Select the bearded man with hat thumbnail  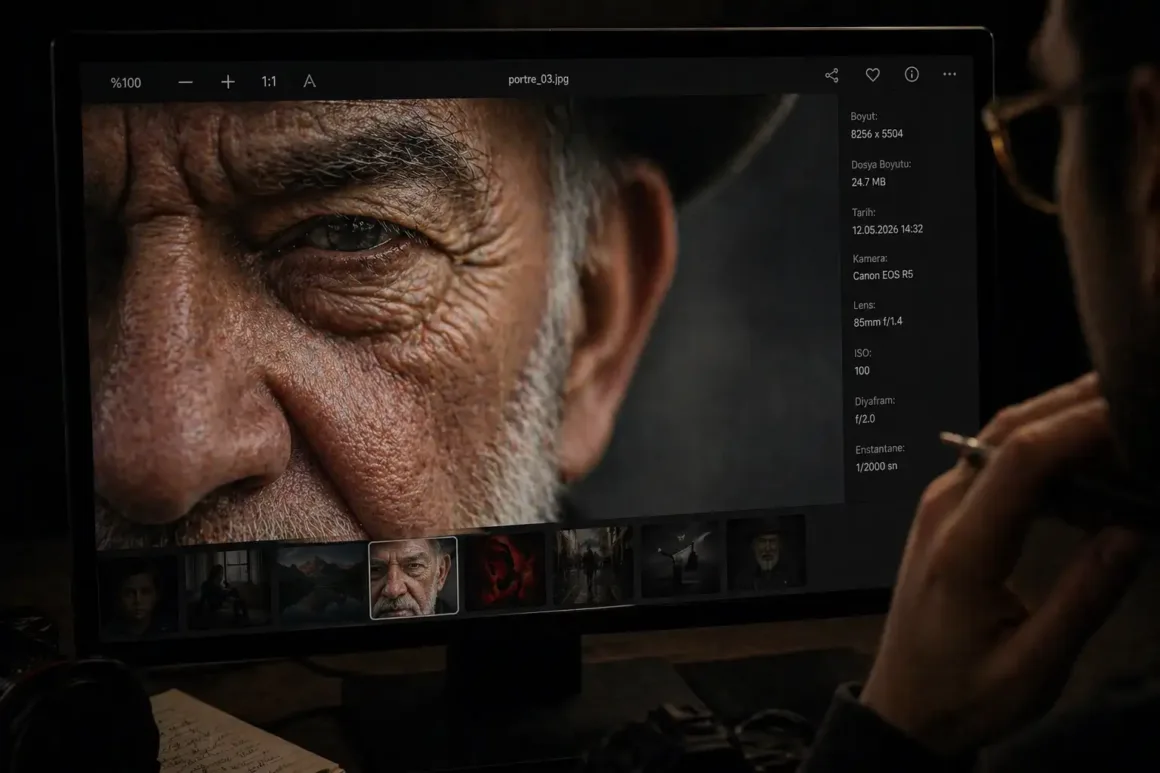765,553
